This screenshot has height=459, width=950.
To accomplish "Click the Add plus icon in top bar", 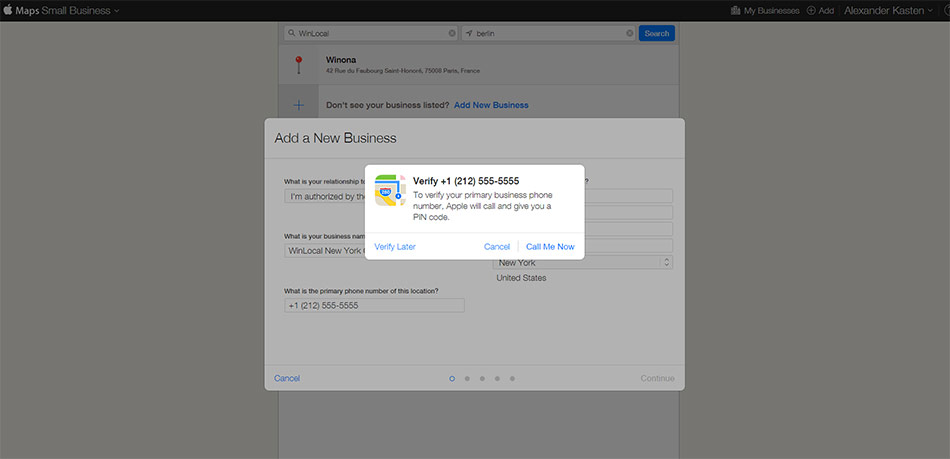I will (x=811, y=10).
